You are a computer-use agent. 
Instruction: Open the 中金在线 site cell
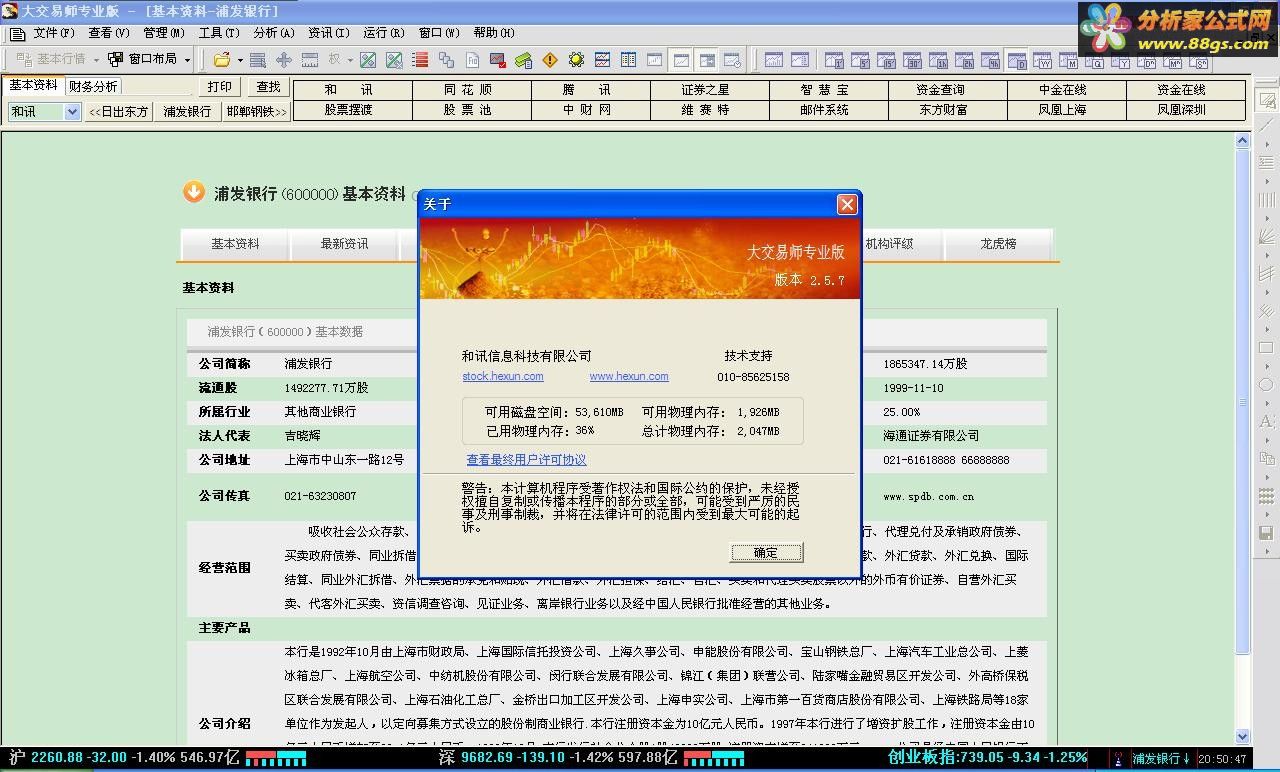coord(1062,90)
